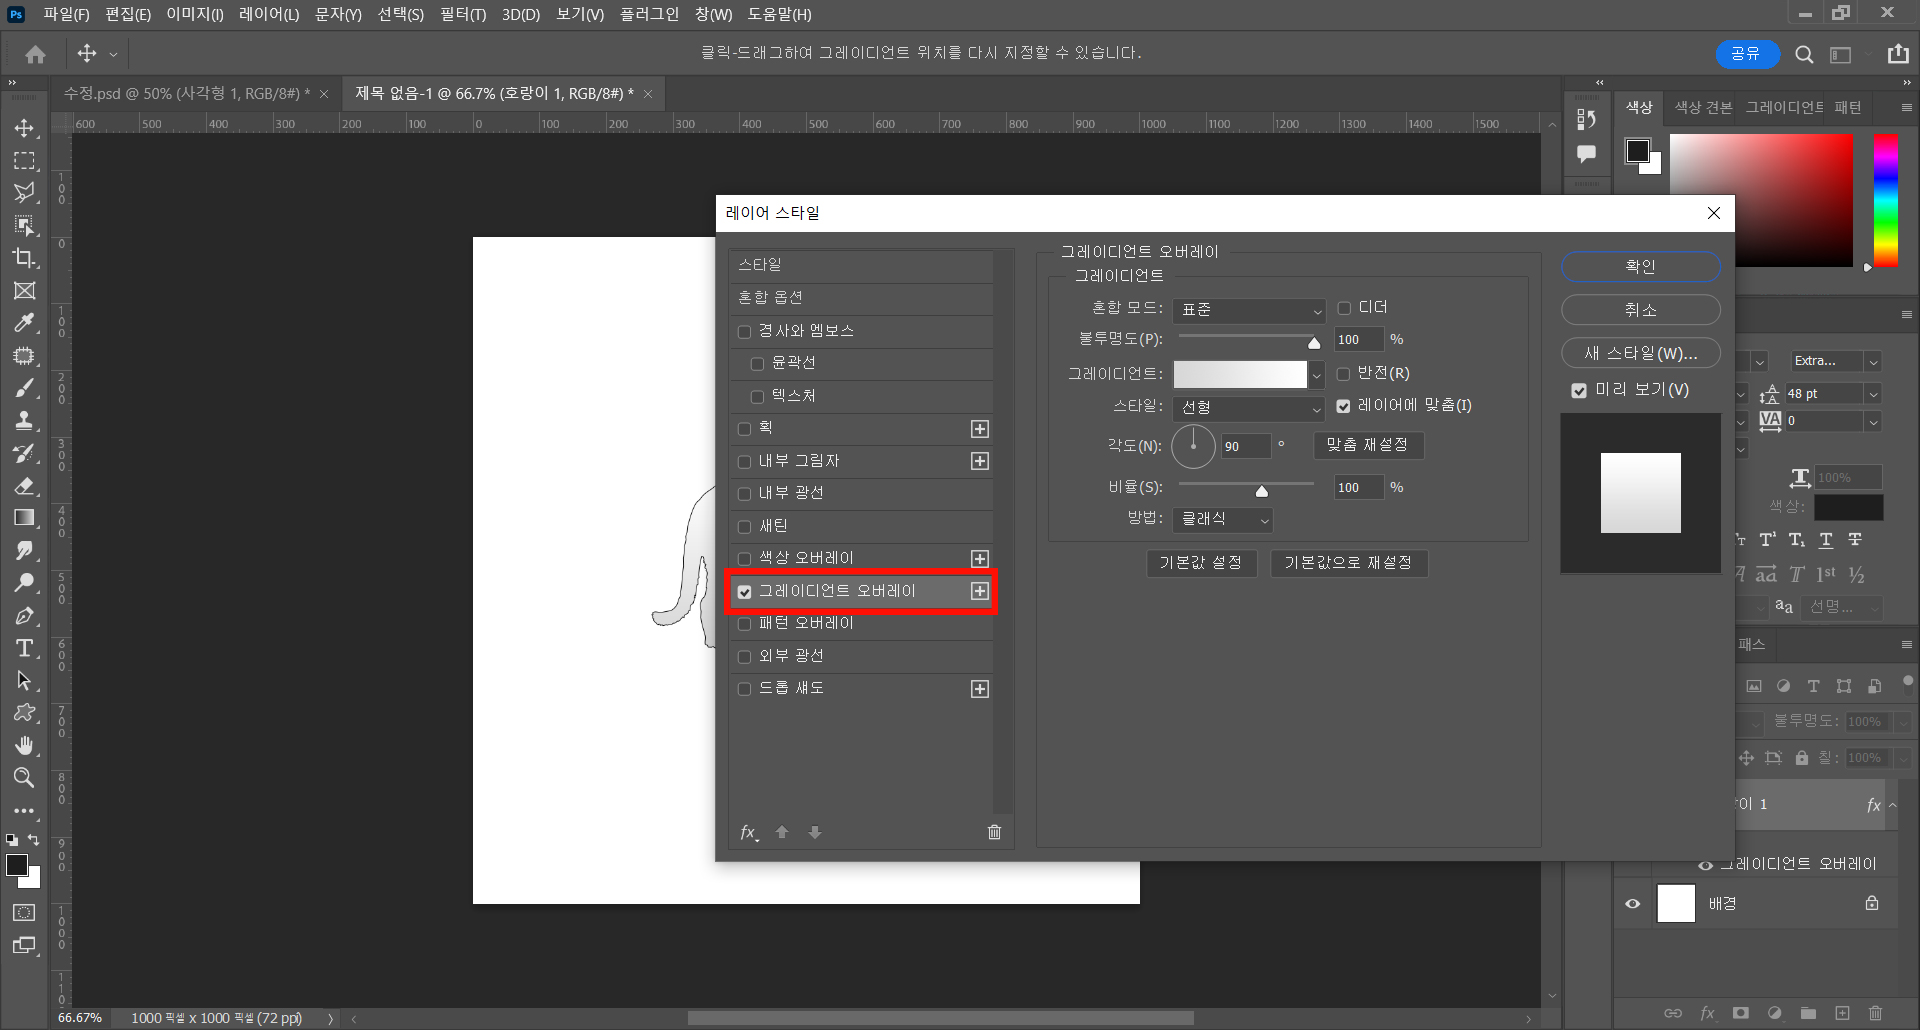Screen dimensions: 1920x1030
Task: Select the Move tool in the toolbar
Action: pos(25,128)
